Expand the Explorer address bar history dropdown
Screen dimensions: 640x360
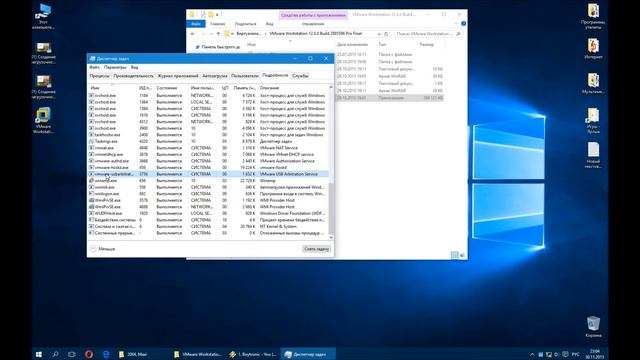379,34
